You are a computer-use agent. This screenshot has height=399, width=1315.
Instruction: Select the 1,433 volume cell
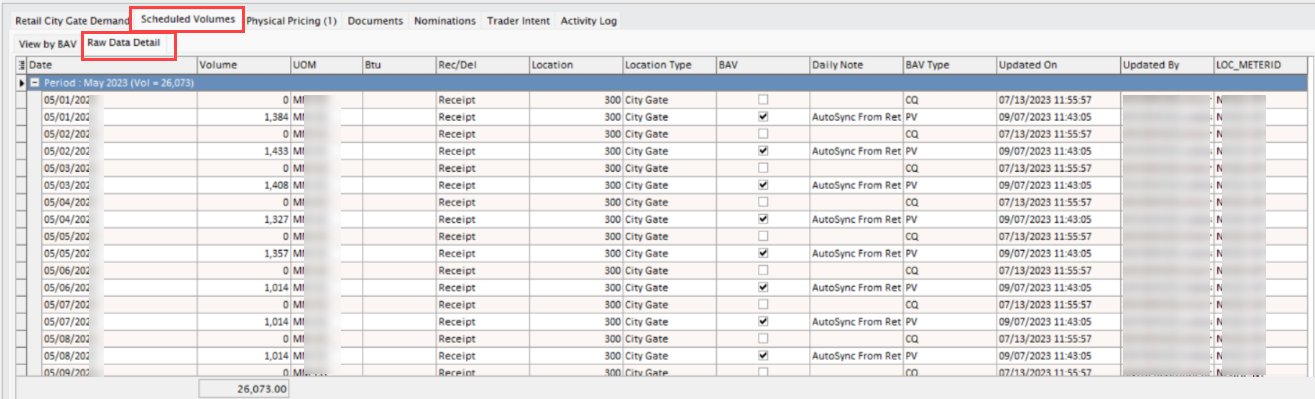244,151
